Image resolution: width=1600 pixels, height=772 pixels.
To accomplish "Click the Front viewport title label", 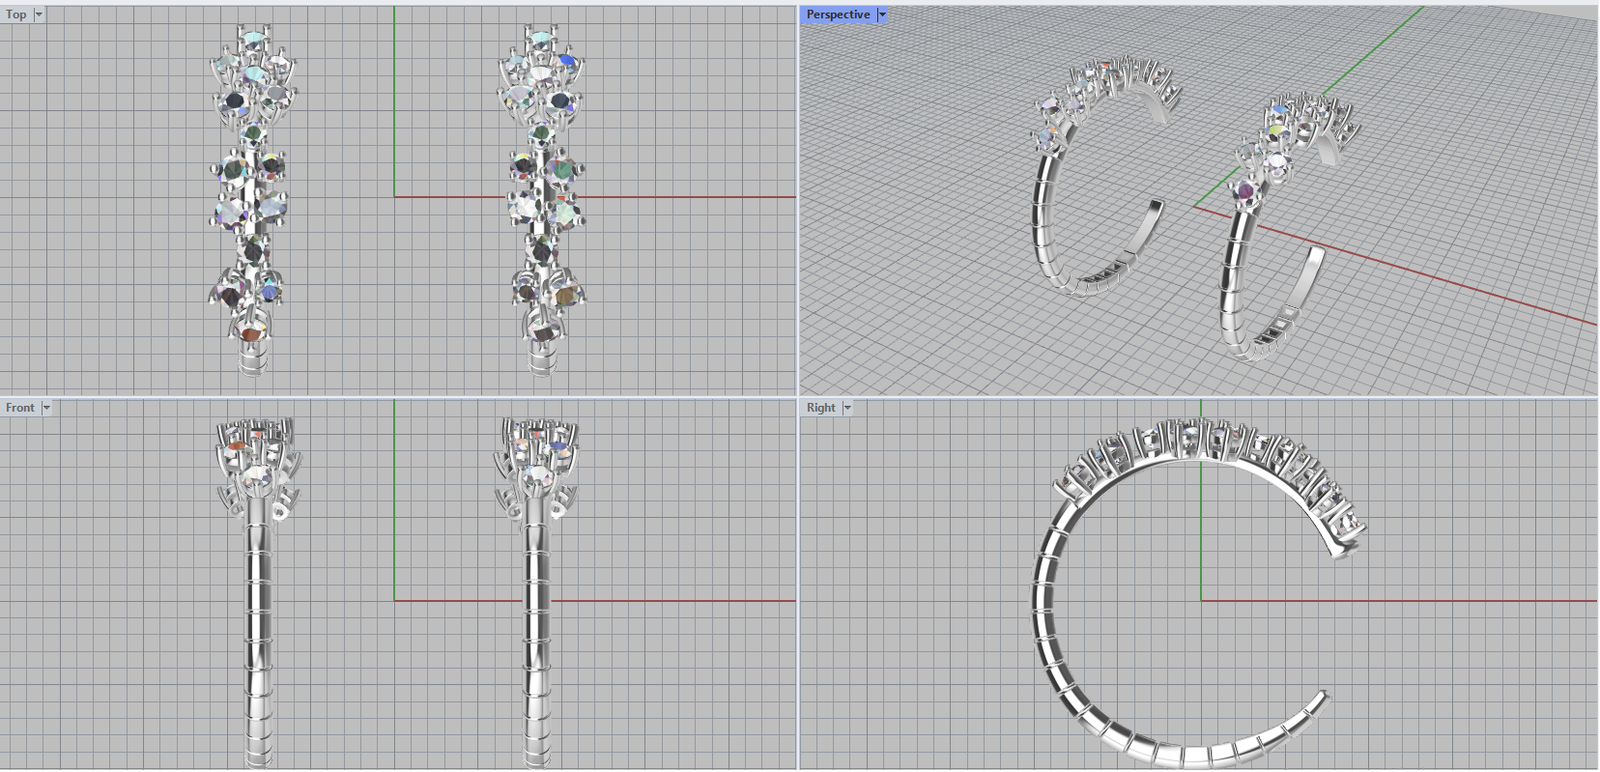I will pos(20,408).
